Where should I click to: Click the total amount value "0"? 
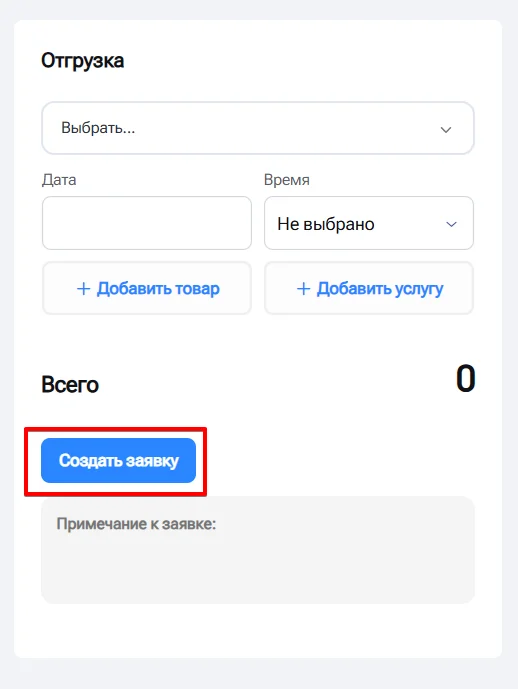click(x=465, y=379)
